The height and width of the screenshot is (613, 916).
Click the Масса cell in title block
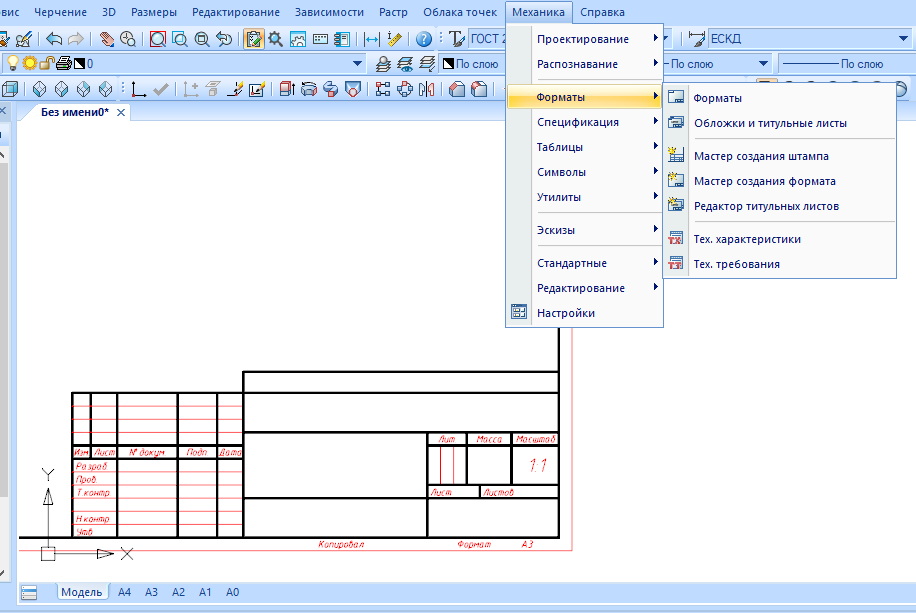489,439
